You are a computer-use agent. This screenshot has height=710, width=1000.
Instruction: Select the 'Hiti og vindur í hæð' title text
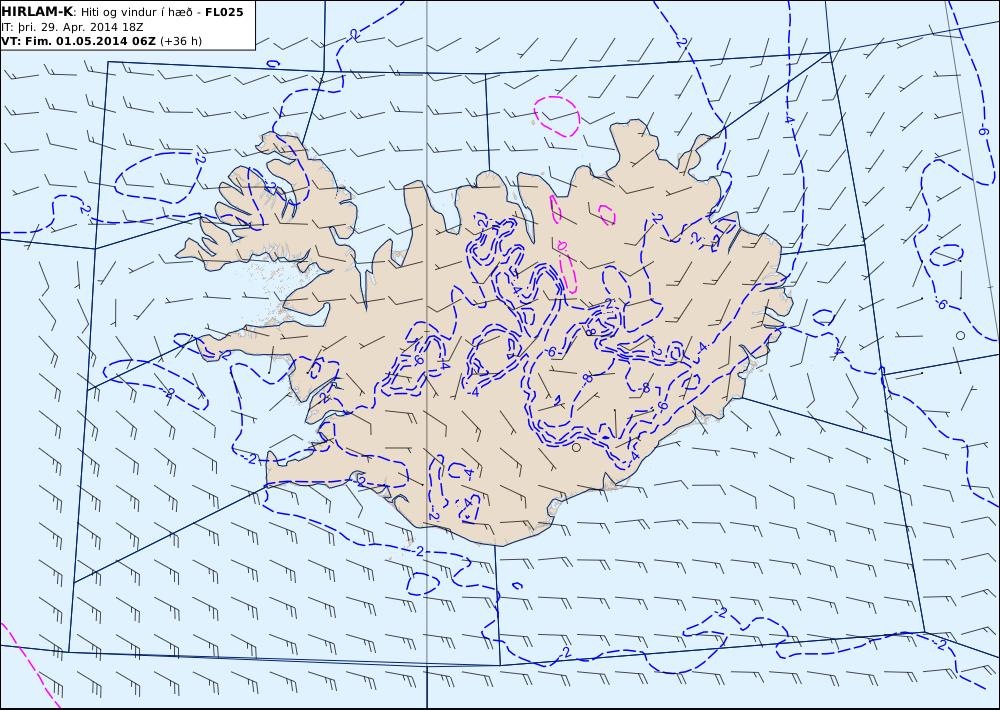pyautogui.click(x=136, y=12)
